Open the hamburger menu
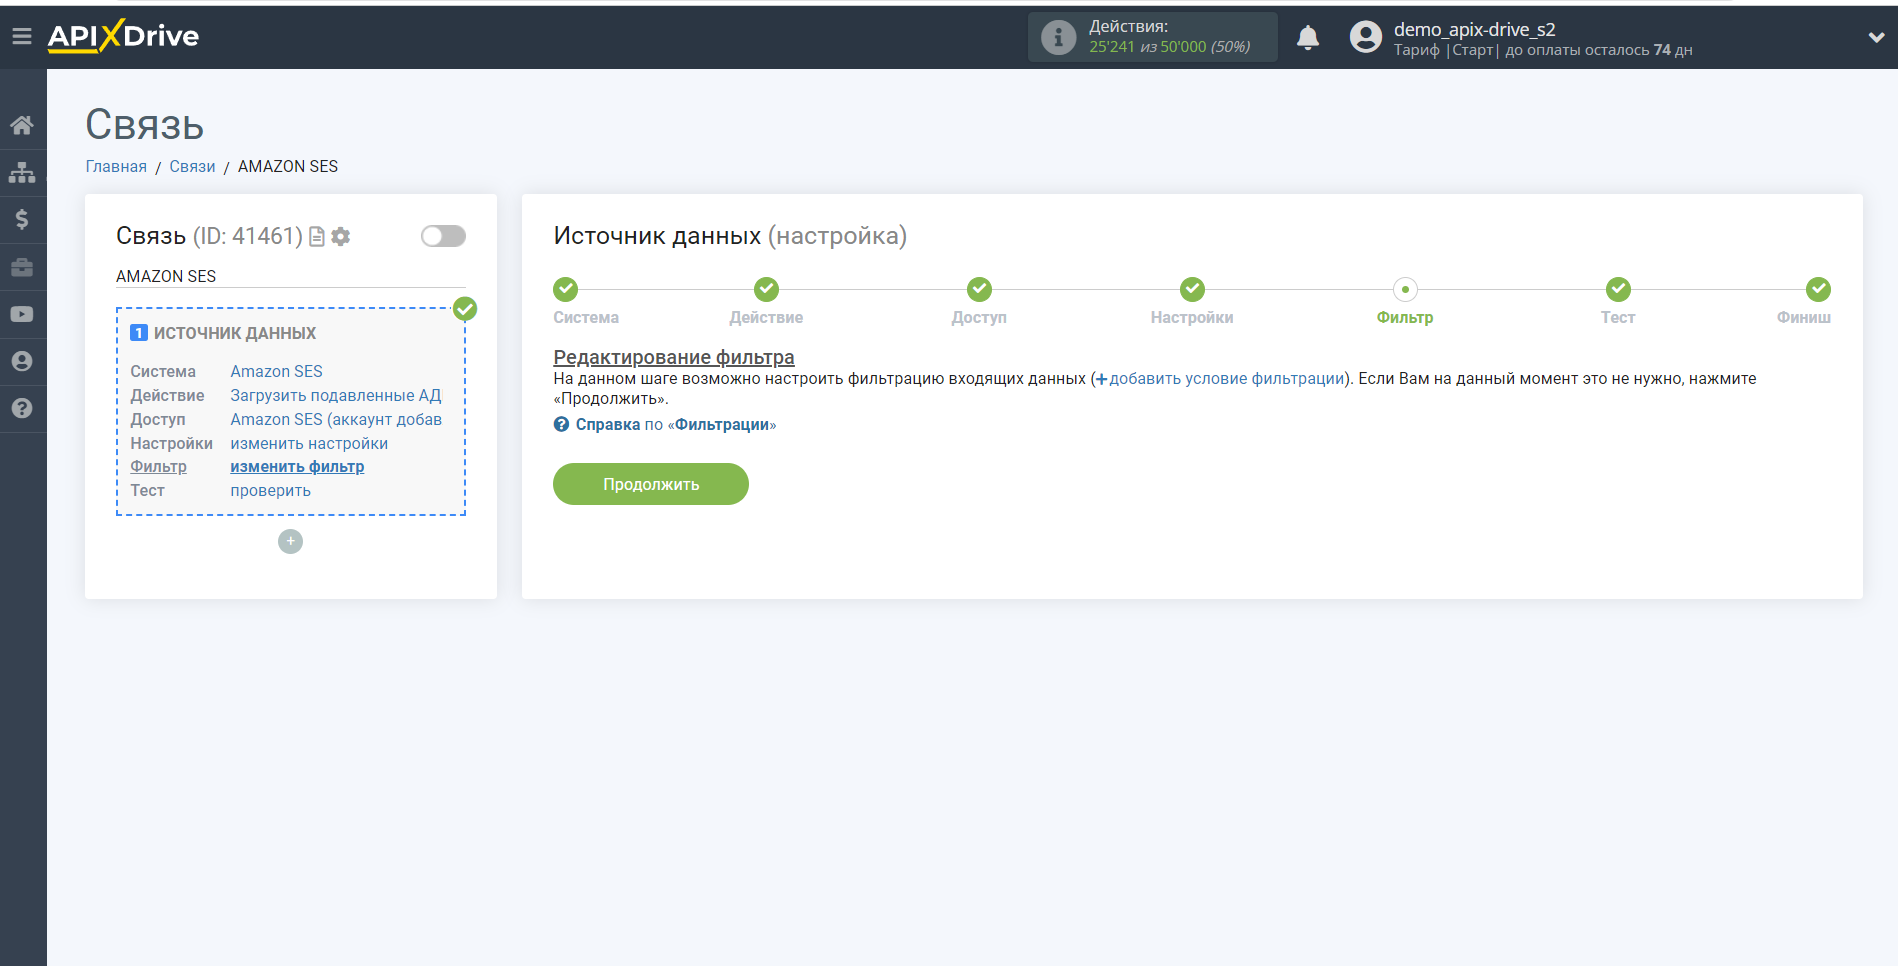 click(x=22, y=37)
